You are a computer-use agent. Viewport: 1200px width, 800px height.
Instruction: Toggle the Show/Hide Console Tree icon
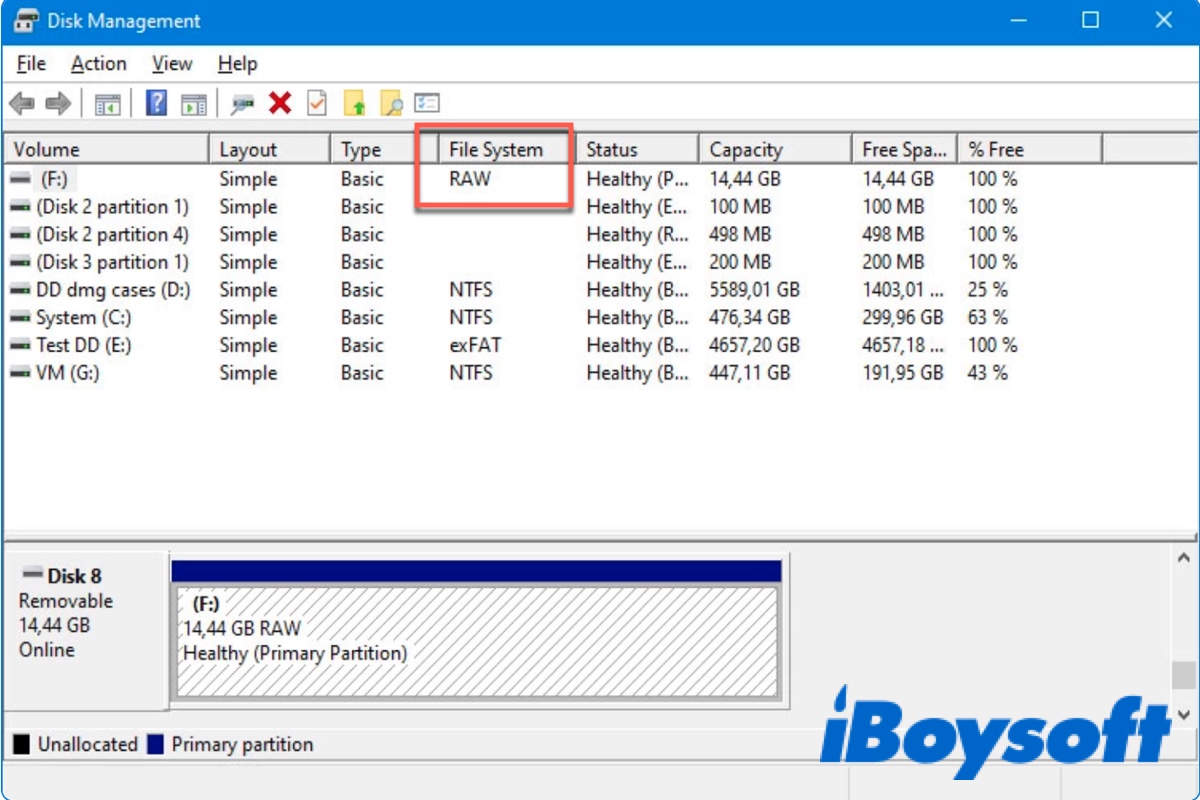point(109,103)
